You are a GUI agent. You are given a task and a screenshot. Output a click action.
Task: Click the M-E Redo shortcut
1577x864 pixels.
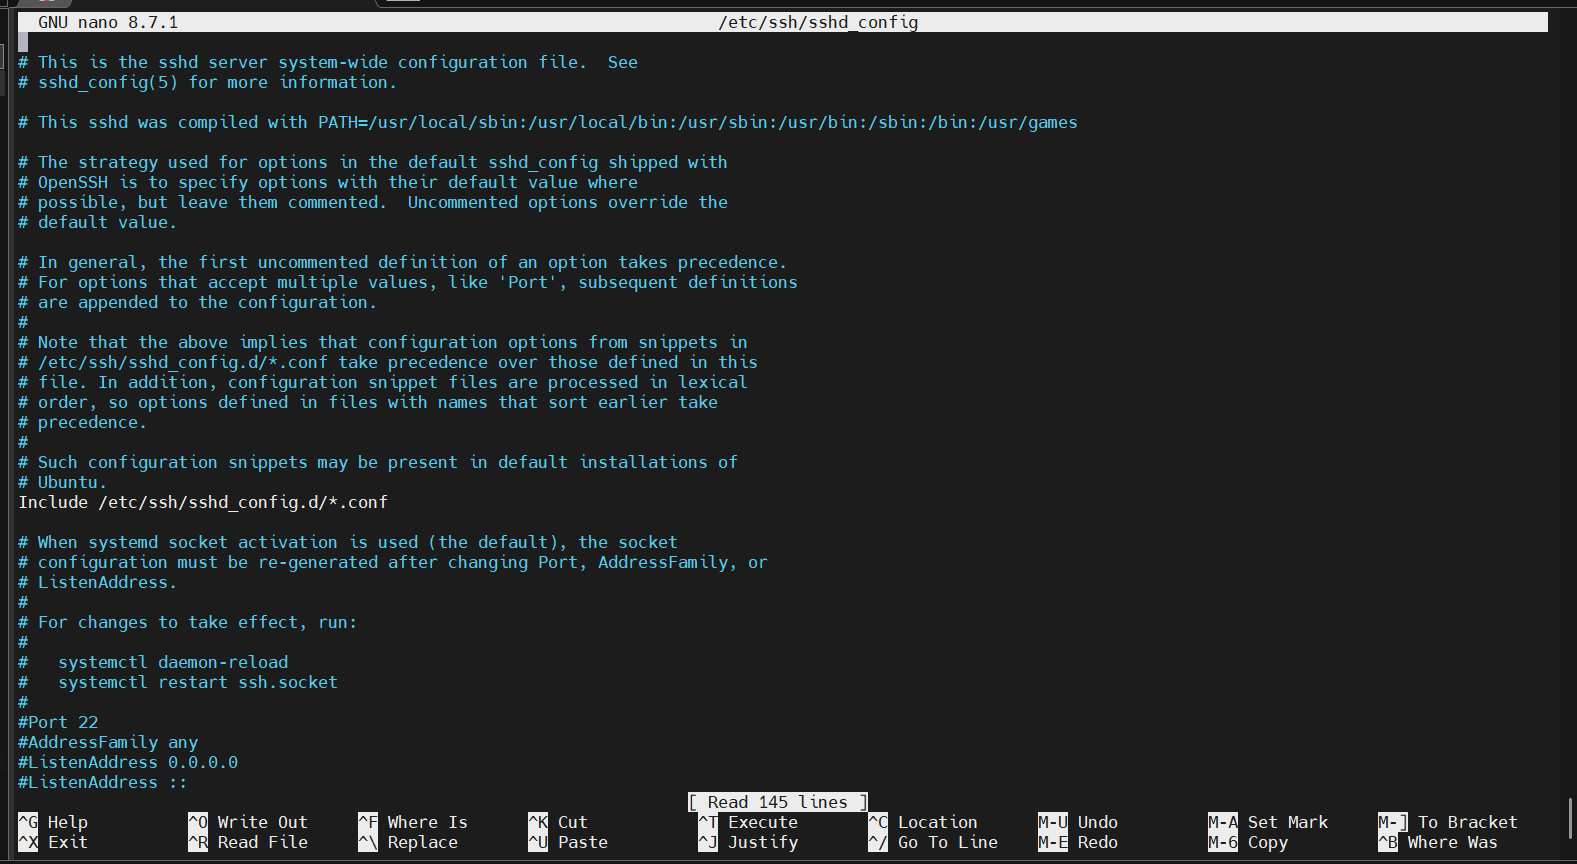point(1078,842)
